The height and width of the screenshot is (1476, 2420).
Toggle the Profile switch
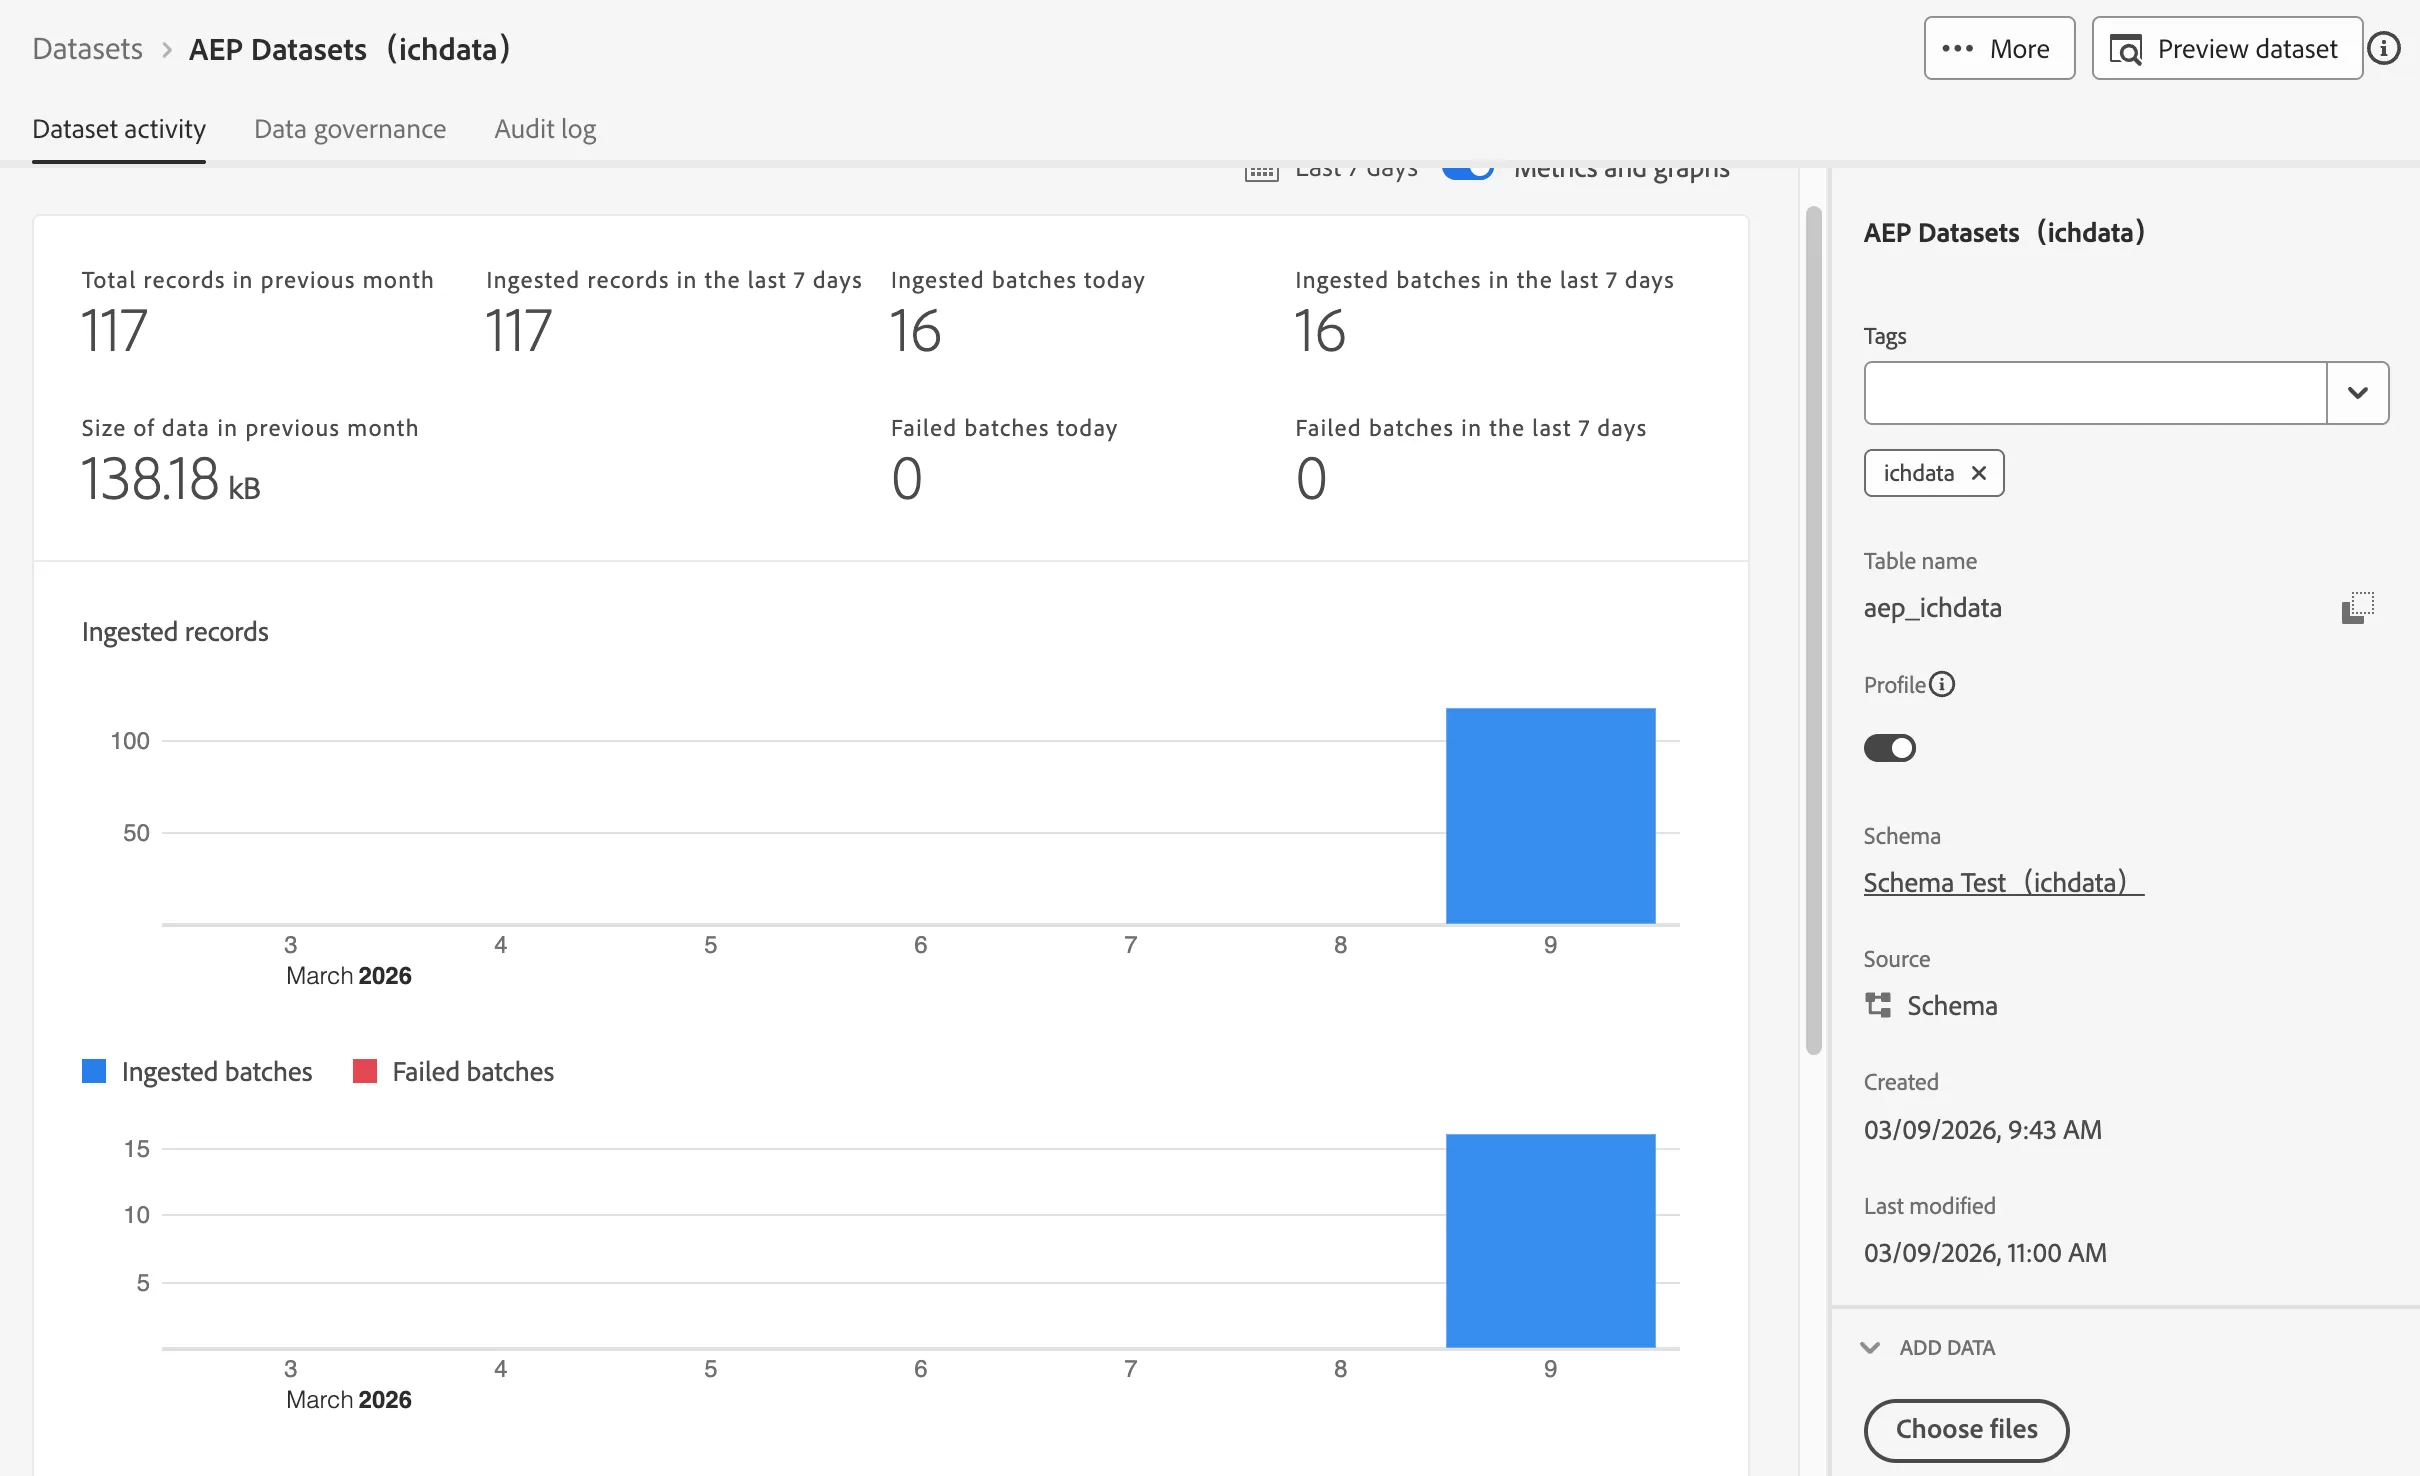click(1889, 748)
